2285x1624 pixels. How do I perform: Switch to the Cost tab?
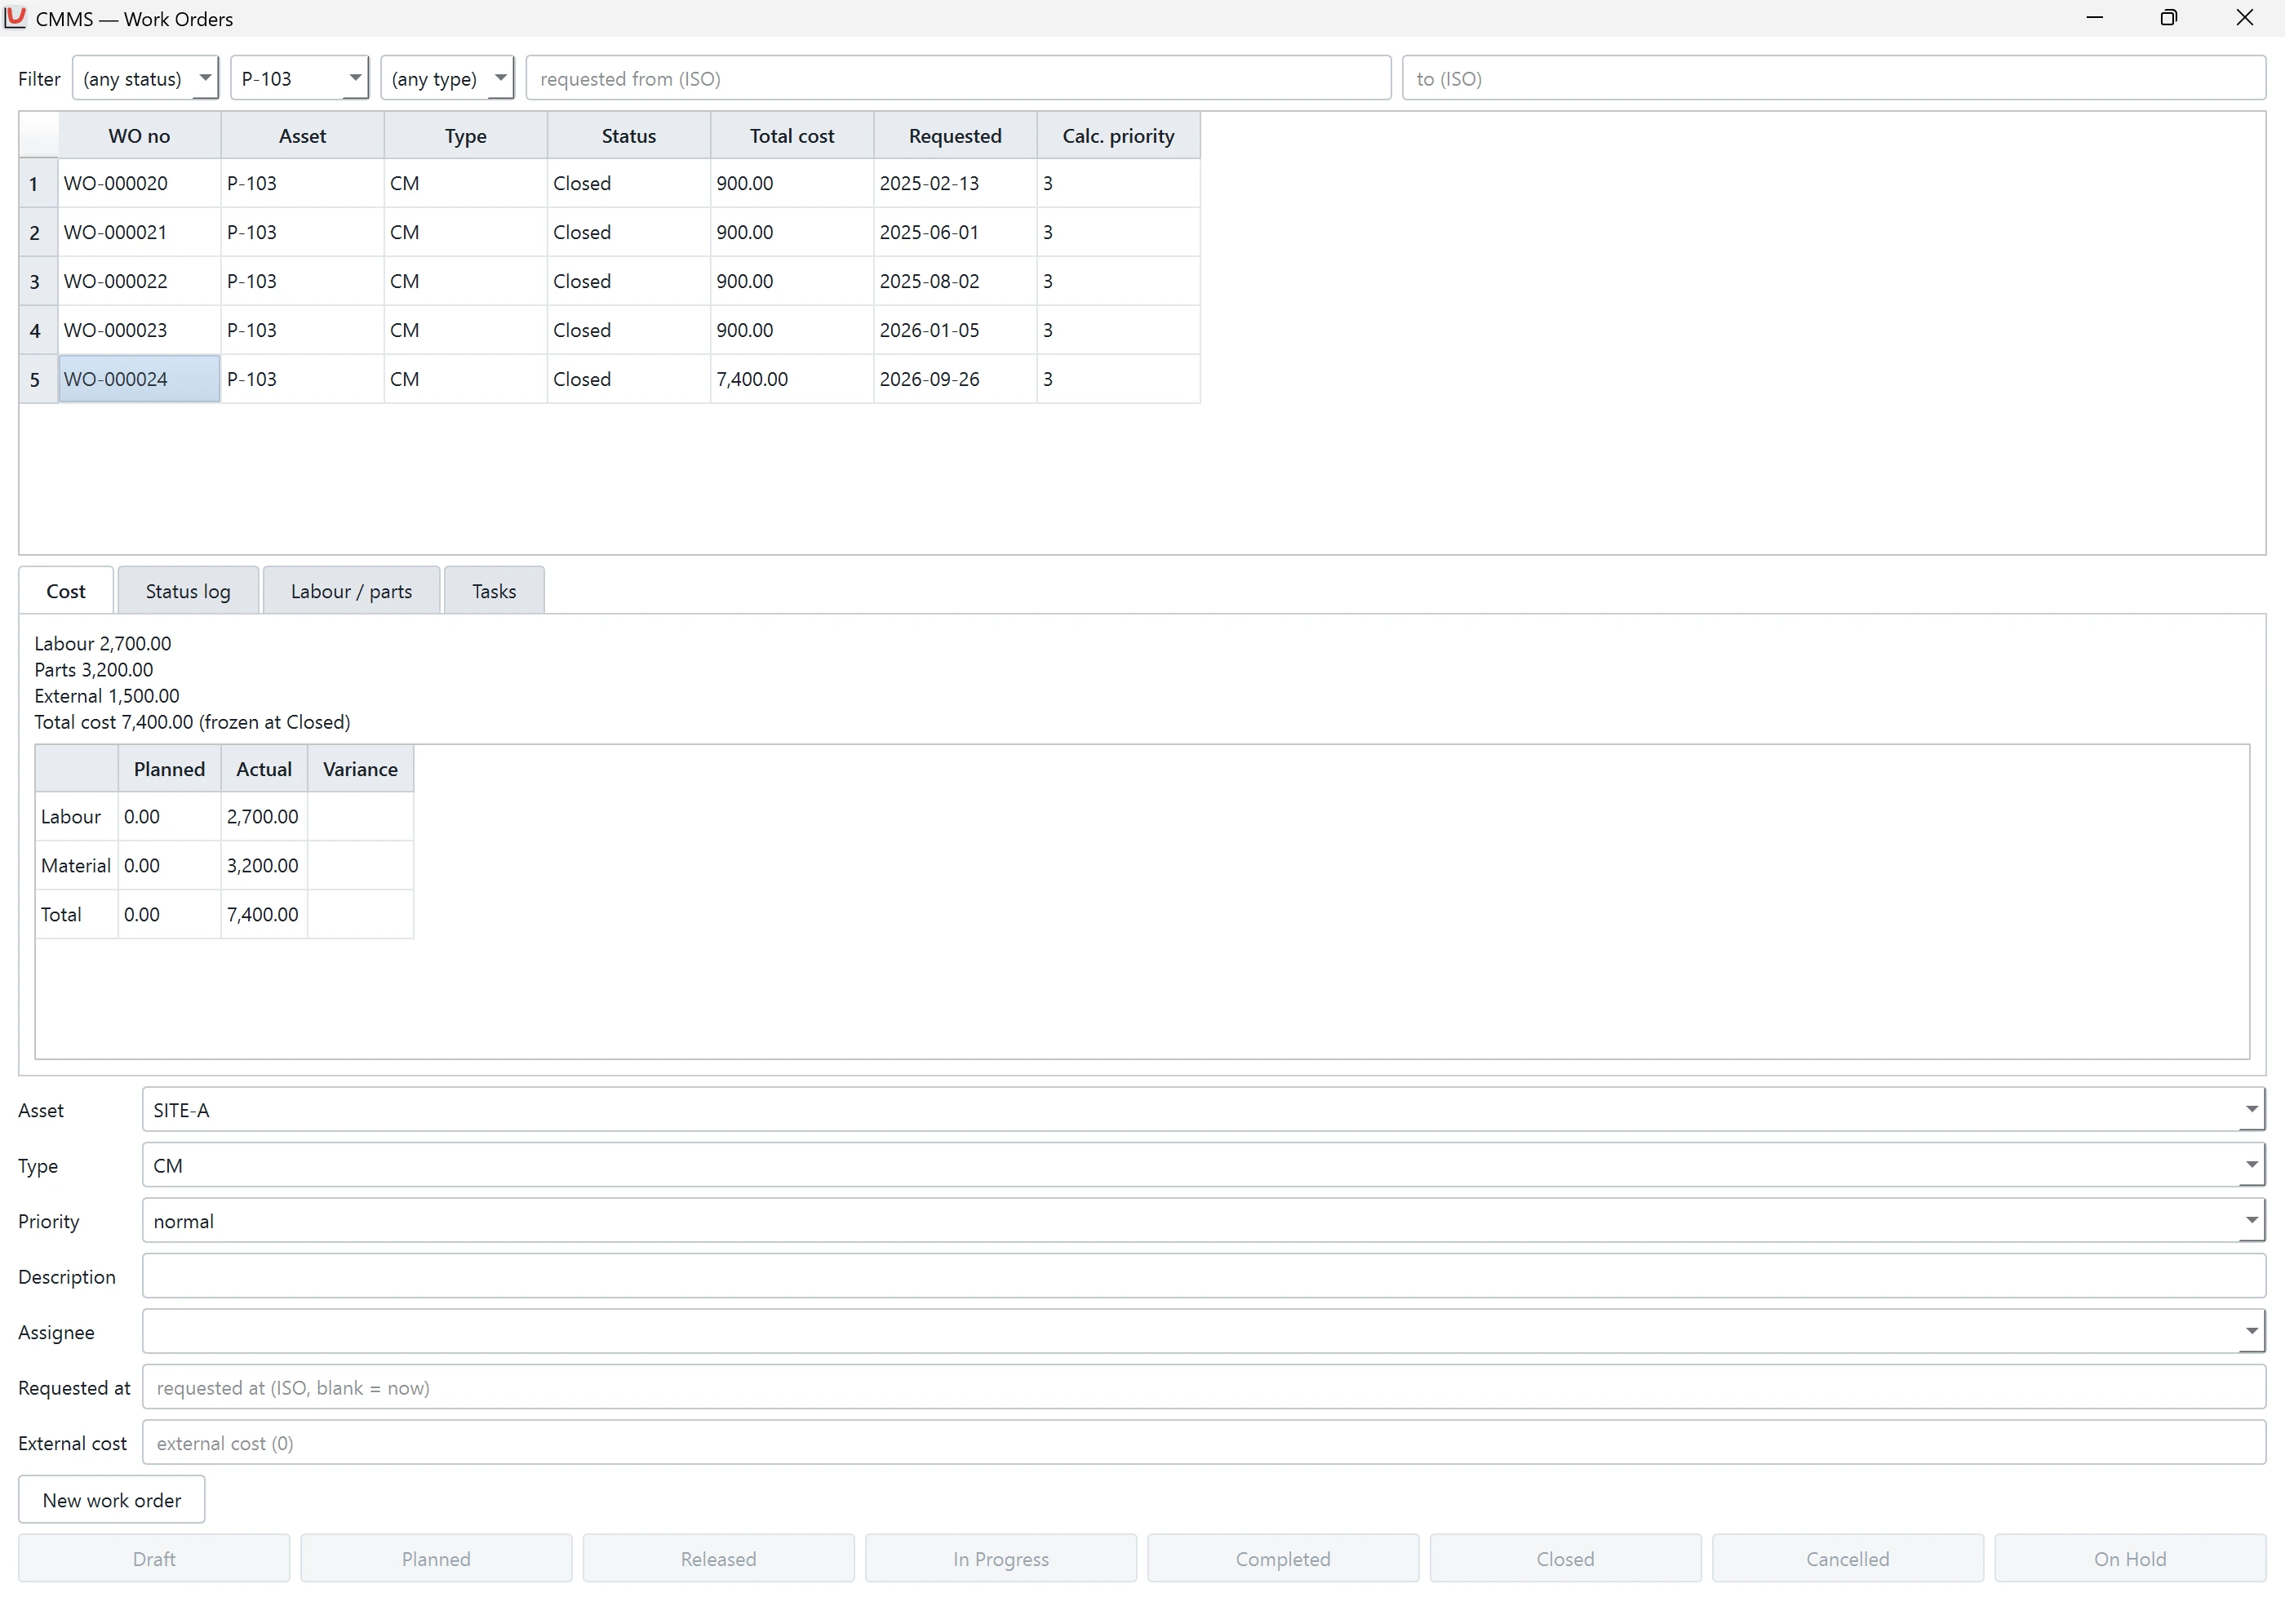click(66, 591)
